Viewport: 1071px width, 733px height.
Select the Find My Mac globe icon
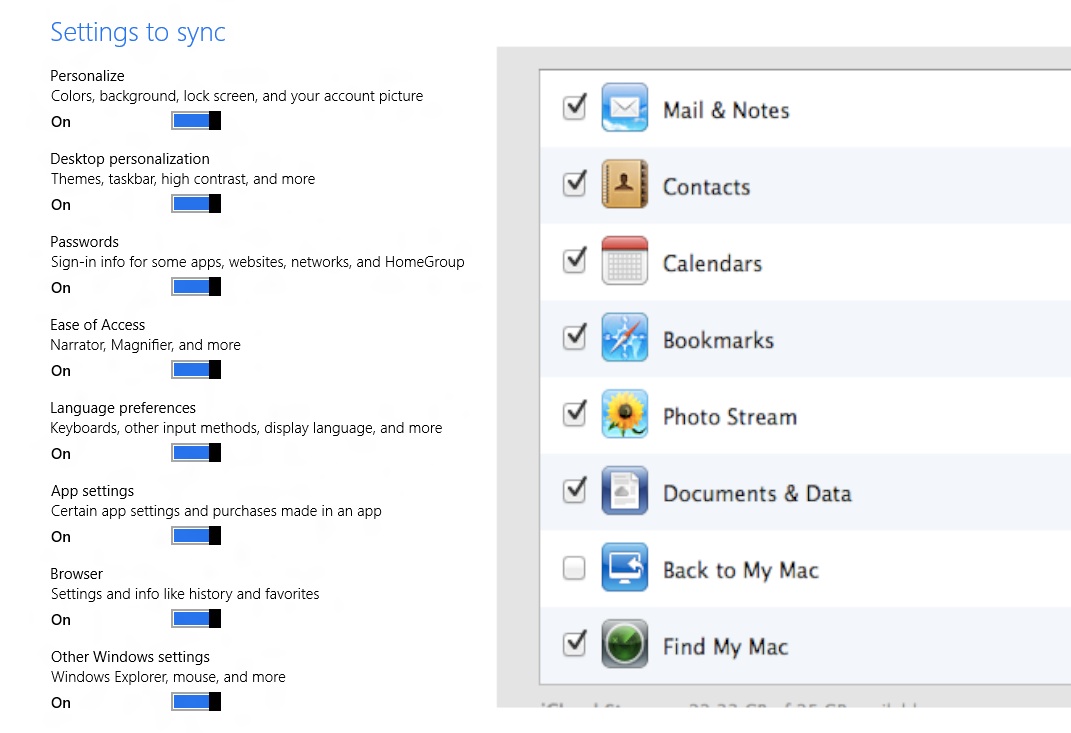point(624,646)
